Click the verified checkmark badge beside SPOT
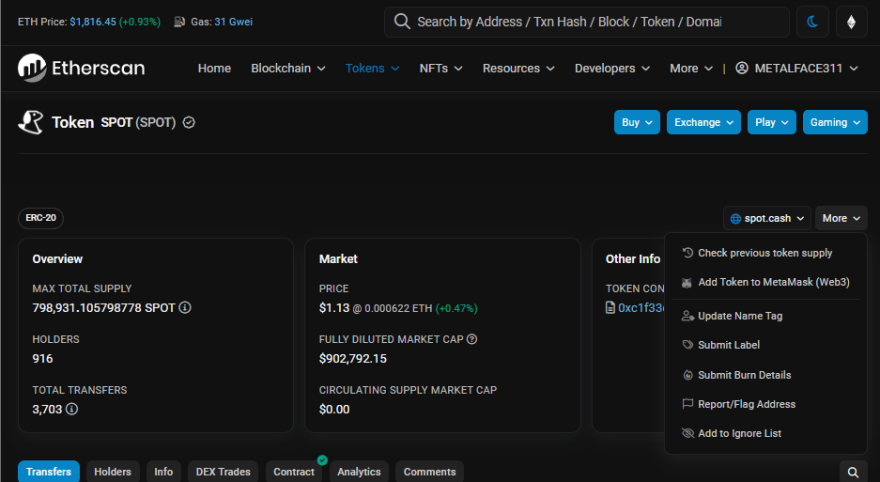This screenshot has width=880, height=482. coord(189,122)
